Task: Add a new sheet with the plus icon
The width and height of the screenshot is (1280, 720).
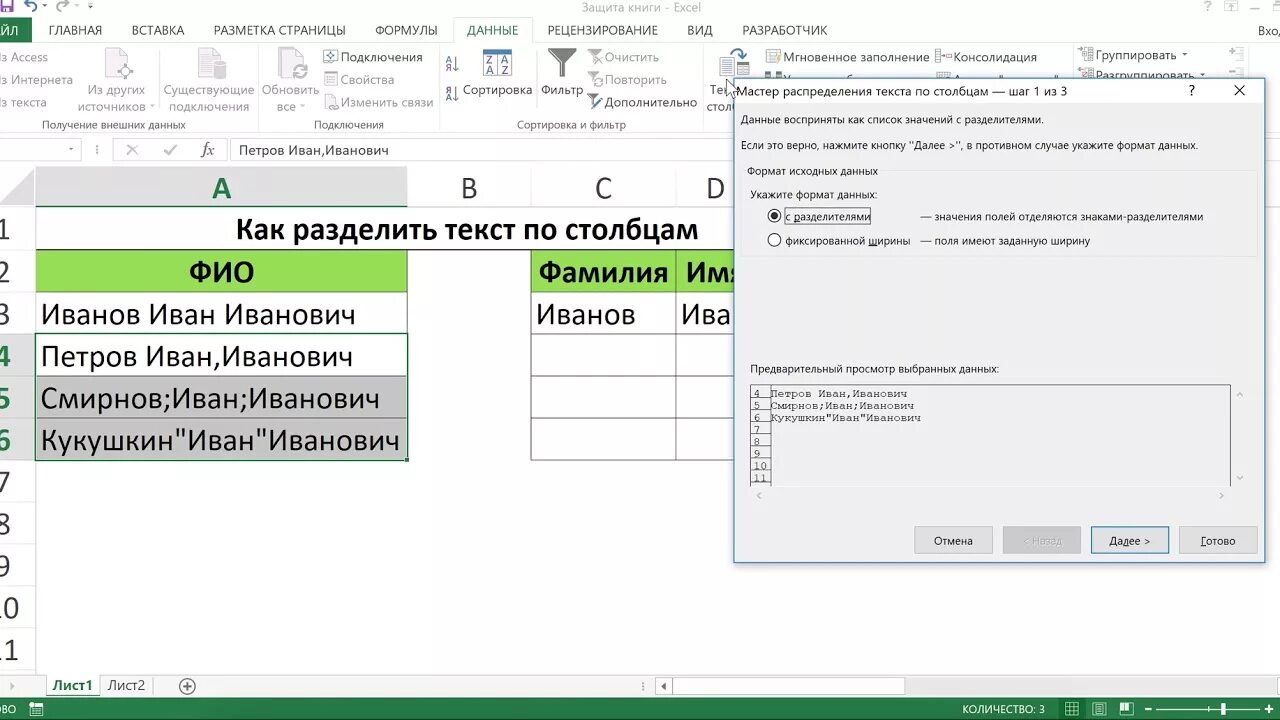Action: 187,686
